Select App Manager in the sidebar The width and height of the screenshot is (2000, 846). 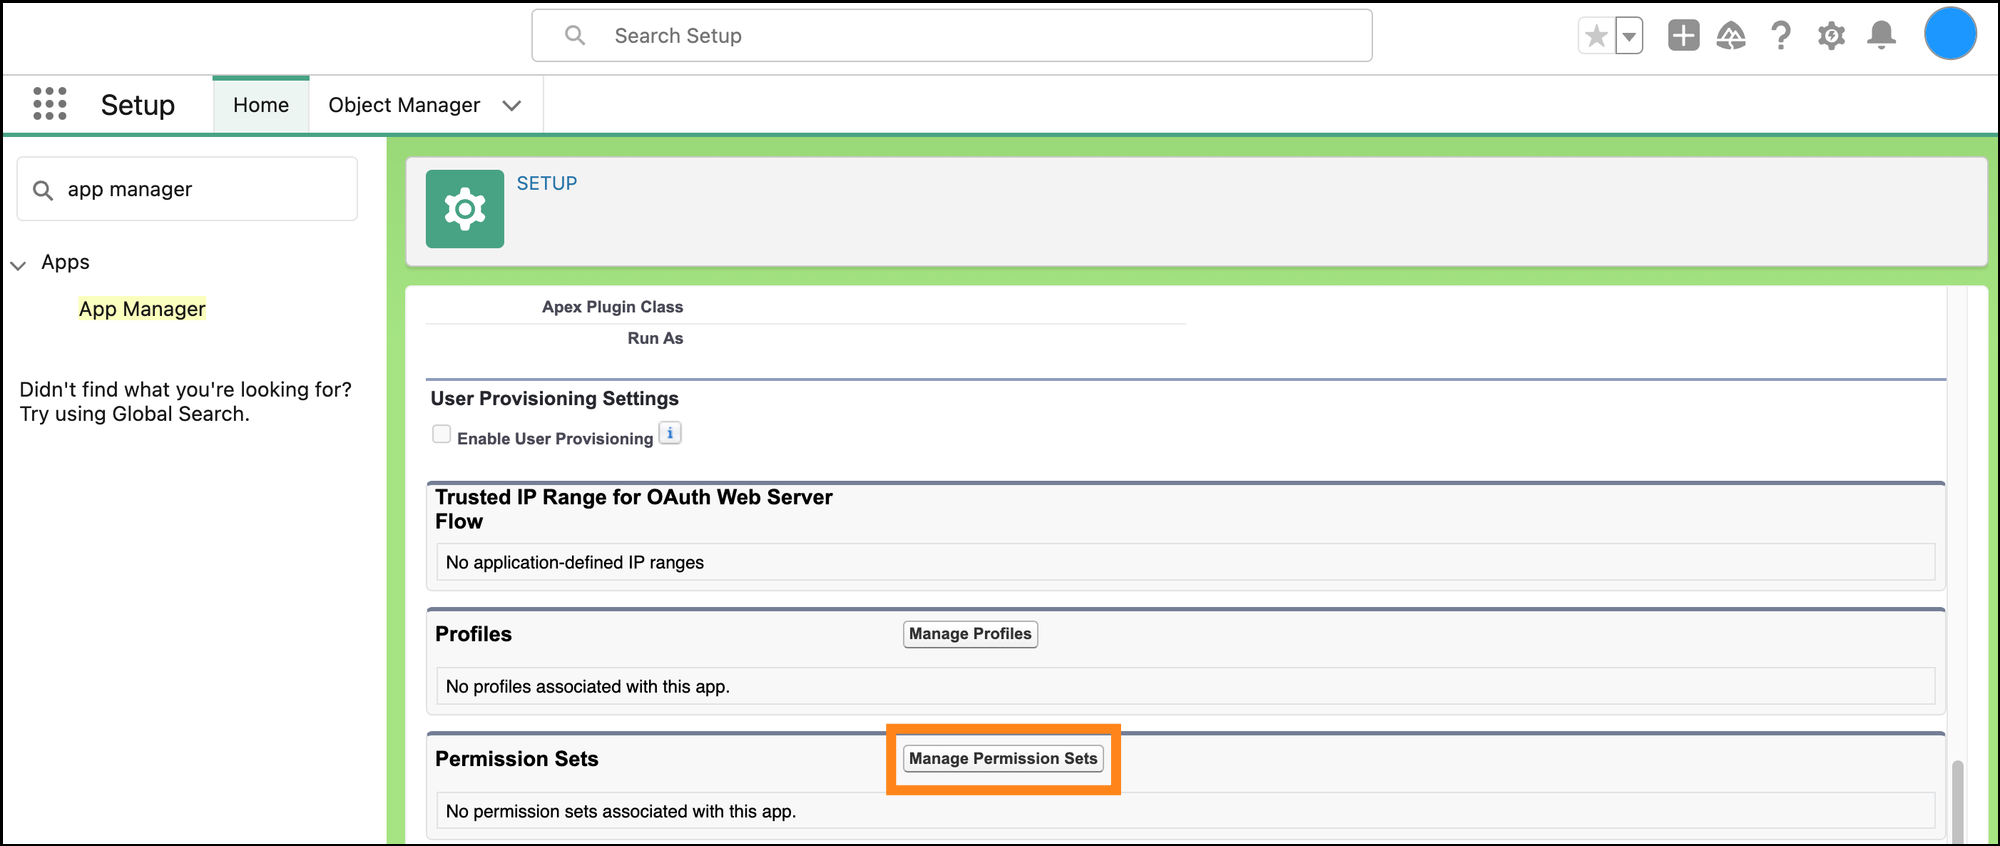click(x=142, y=309)
